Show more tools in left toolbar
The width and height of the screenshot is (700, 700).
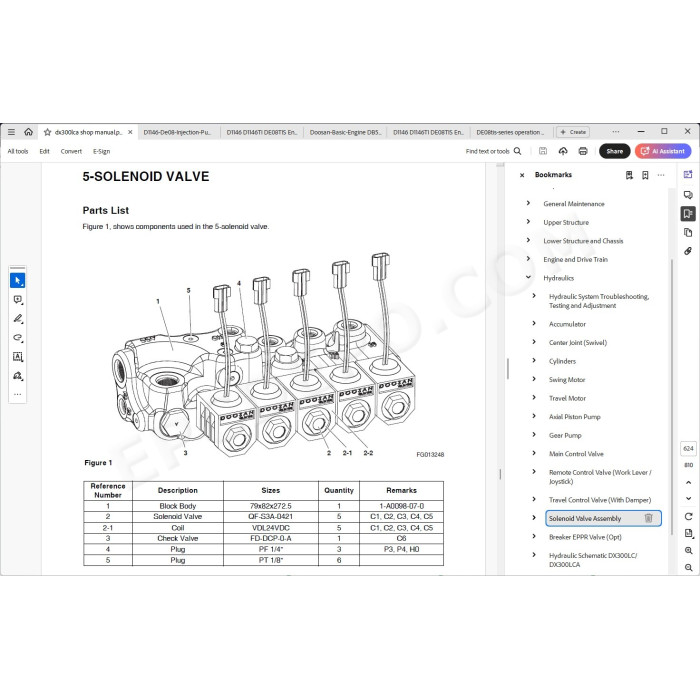[x=17, y=394]
